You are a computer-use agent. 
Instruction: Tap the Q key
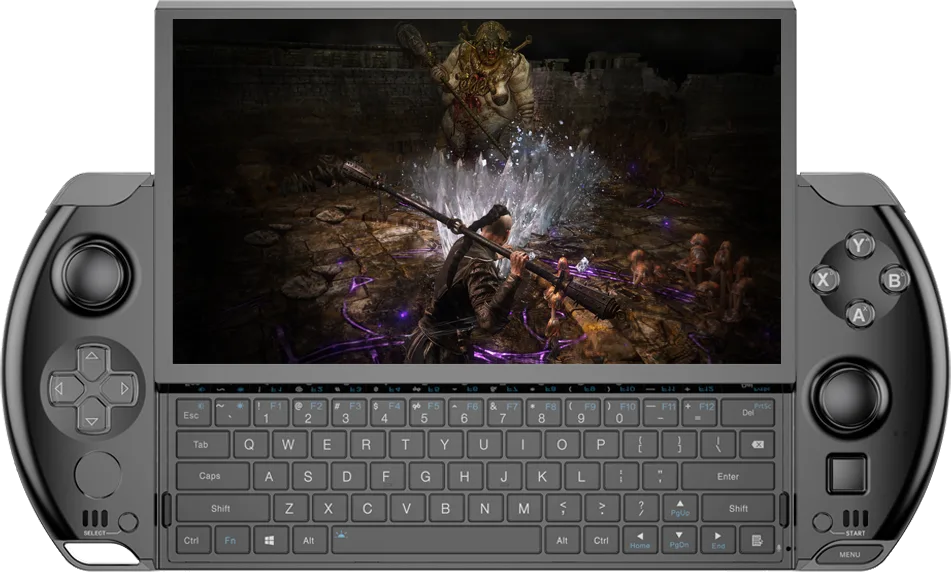click(x=250, y=445)
